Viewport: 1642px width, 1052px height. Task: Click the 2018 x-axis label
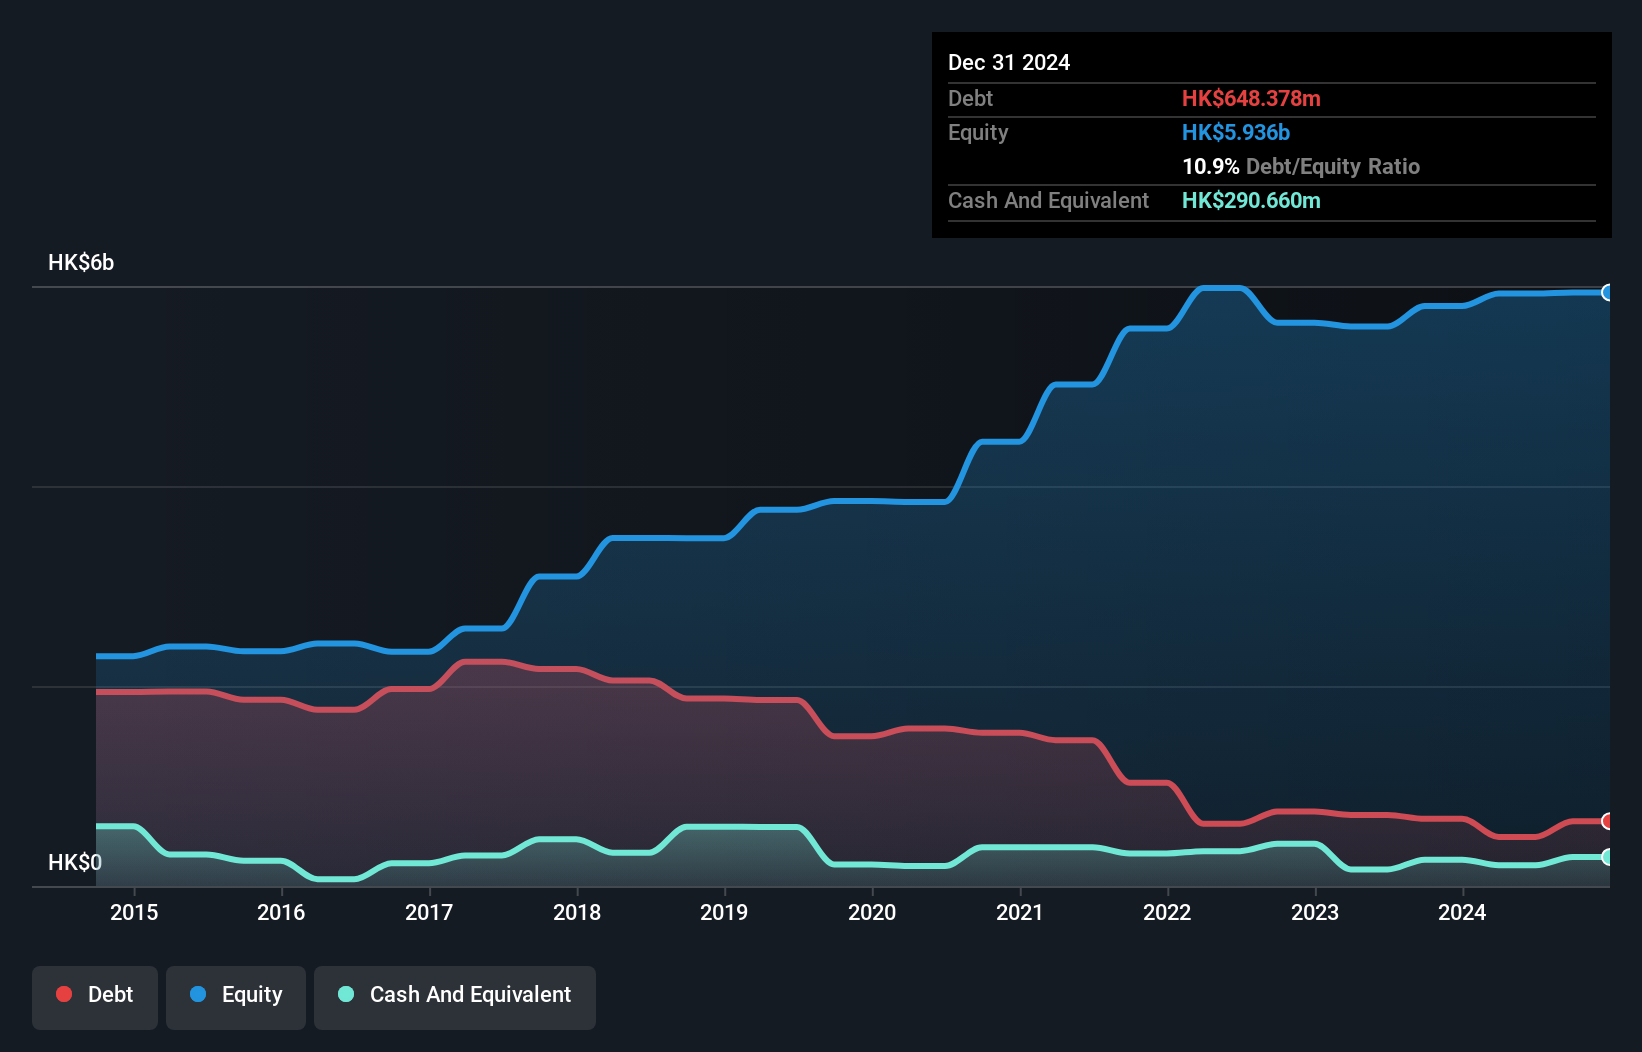[x=577, y=912]
